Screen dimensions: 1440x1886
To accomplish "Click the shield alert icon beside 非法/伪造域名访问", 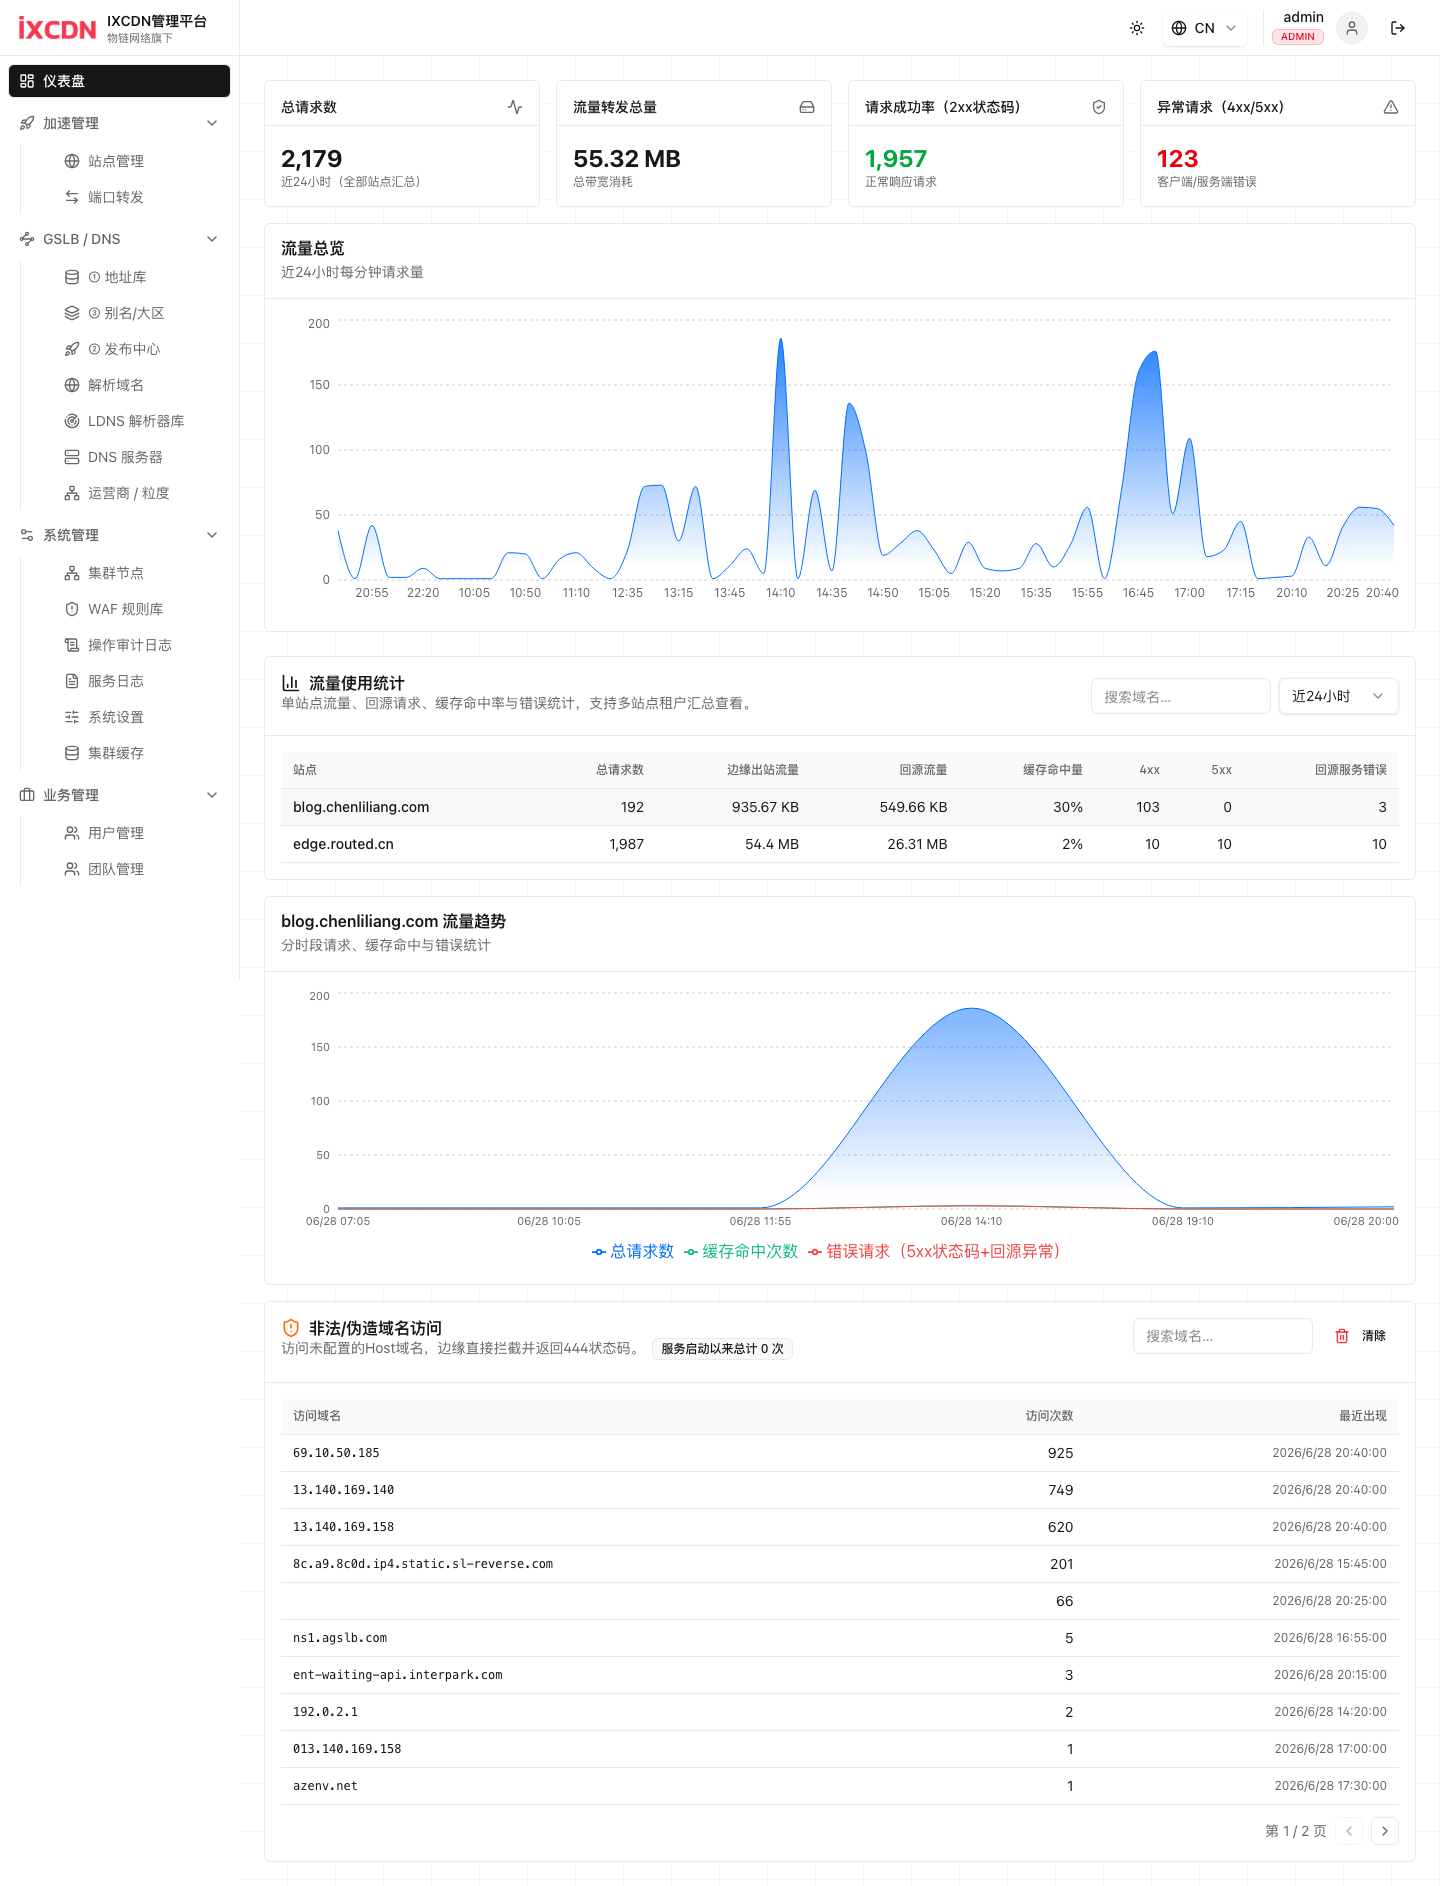I will (x=291, y=1328).
